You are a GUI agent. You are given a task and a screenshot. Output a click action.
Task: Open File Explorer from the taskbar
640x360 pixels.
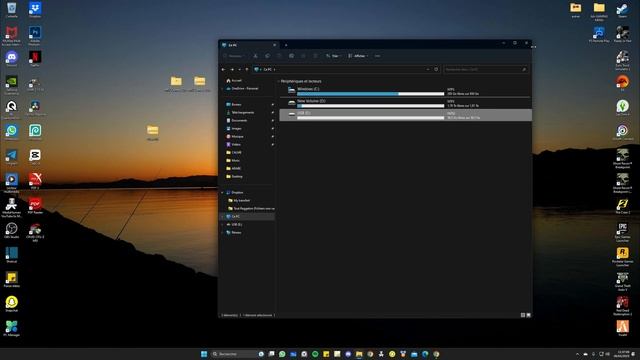359,354
